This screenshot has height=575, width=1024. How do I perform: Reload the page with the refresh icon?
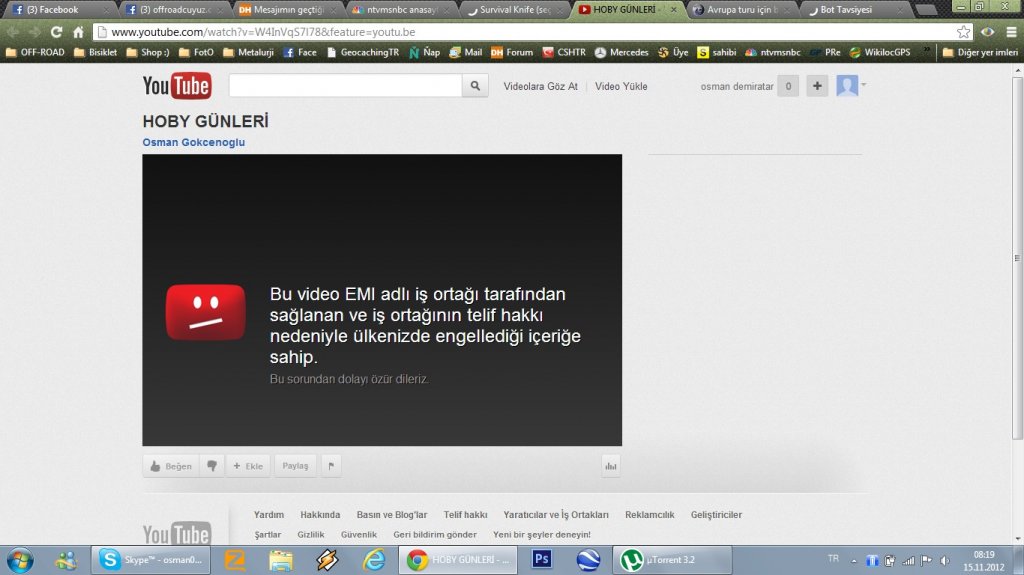pyautogui.click(x=56, y=32)
